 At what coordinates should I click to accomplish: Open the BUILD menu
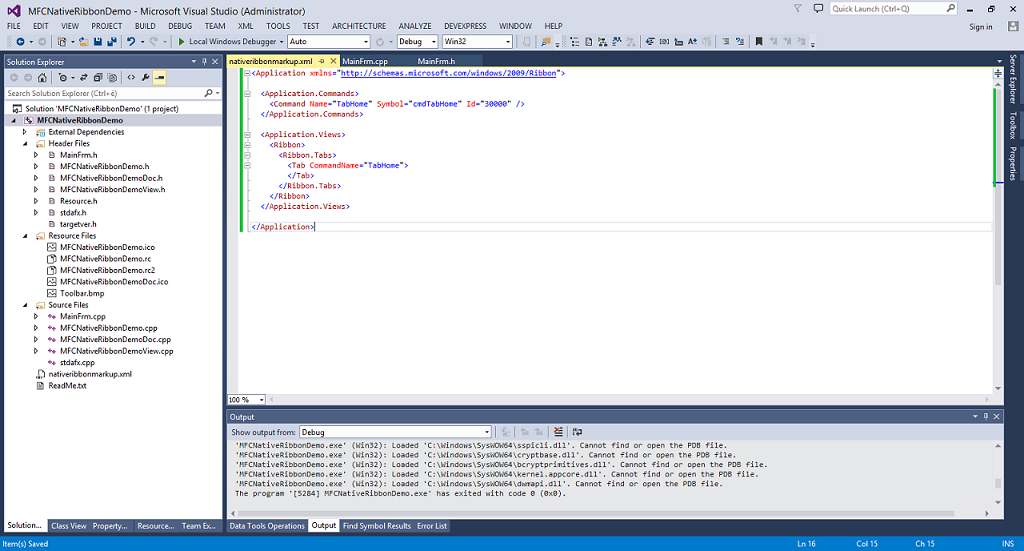[145, 26]
